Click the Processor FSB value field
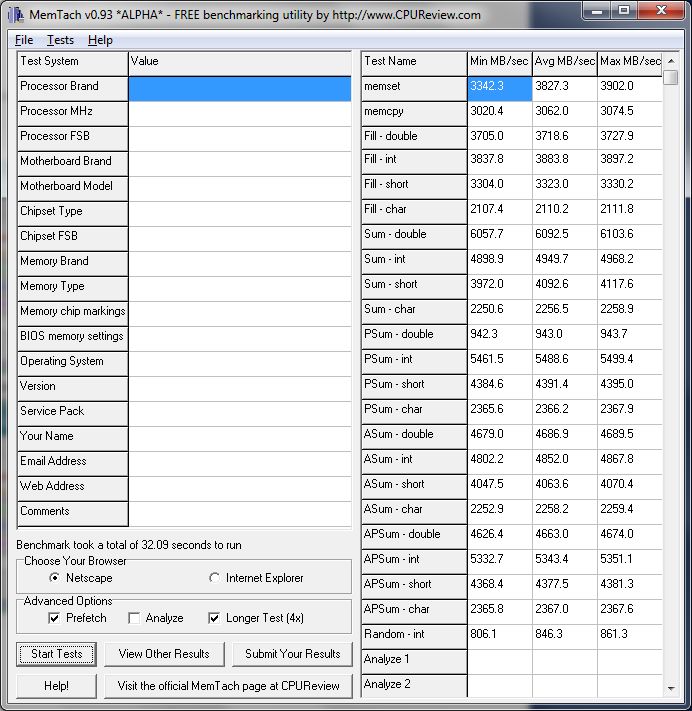The width and height of the screenshot is (692, 711). click(240, 139)
